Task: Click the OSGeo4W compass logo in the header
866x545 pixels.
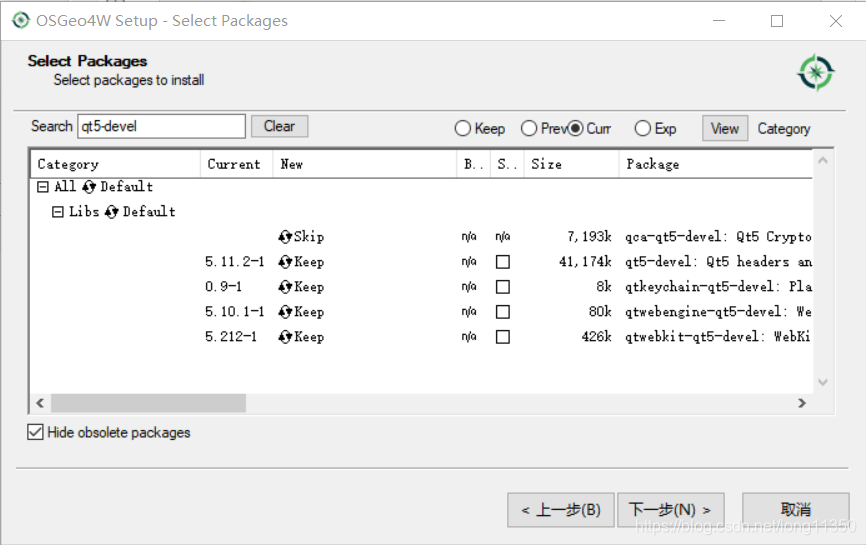Action: coord(816,72)
